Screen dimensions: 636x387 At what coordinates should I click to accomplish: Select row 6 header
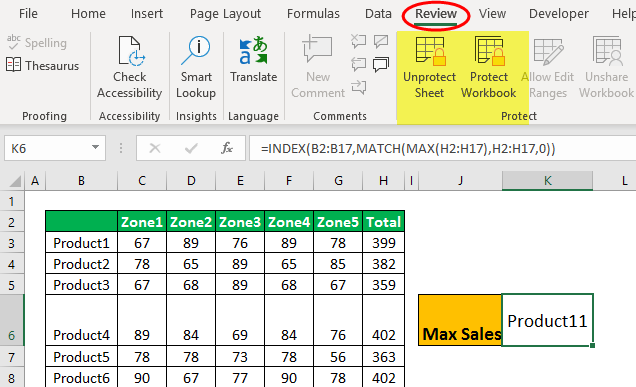12,320
